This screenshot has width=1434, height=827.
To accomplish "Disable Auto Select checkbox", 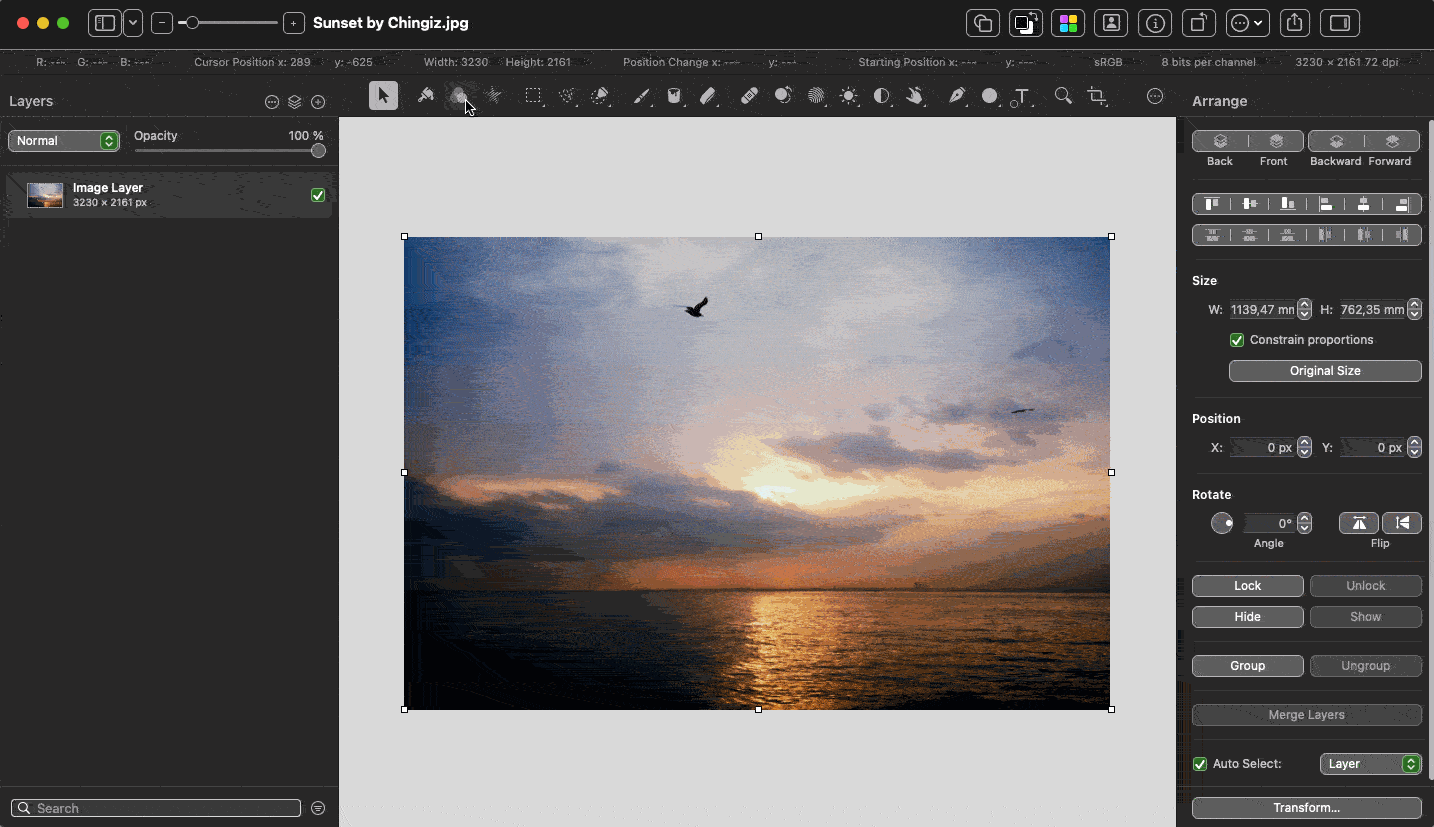I will pyautogui.click(x=1200, y=764).
